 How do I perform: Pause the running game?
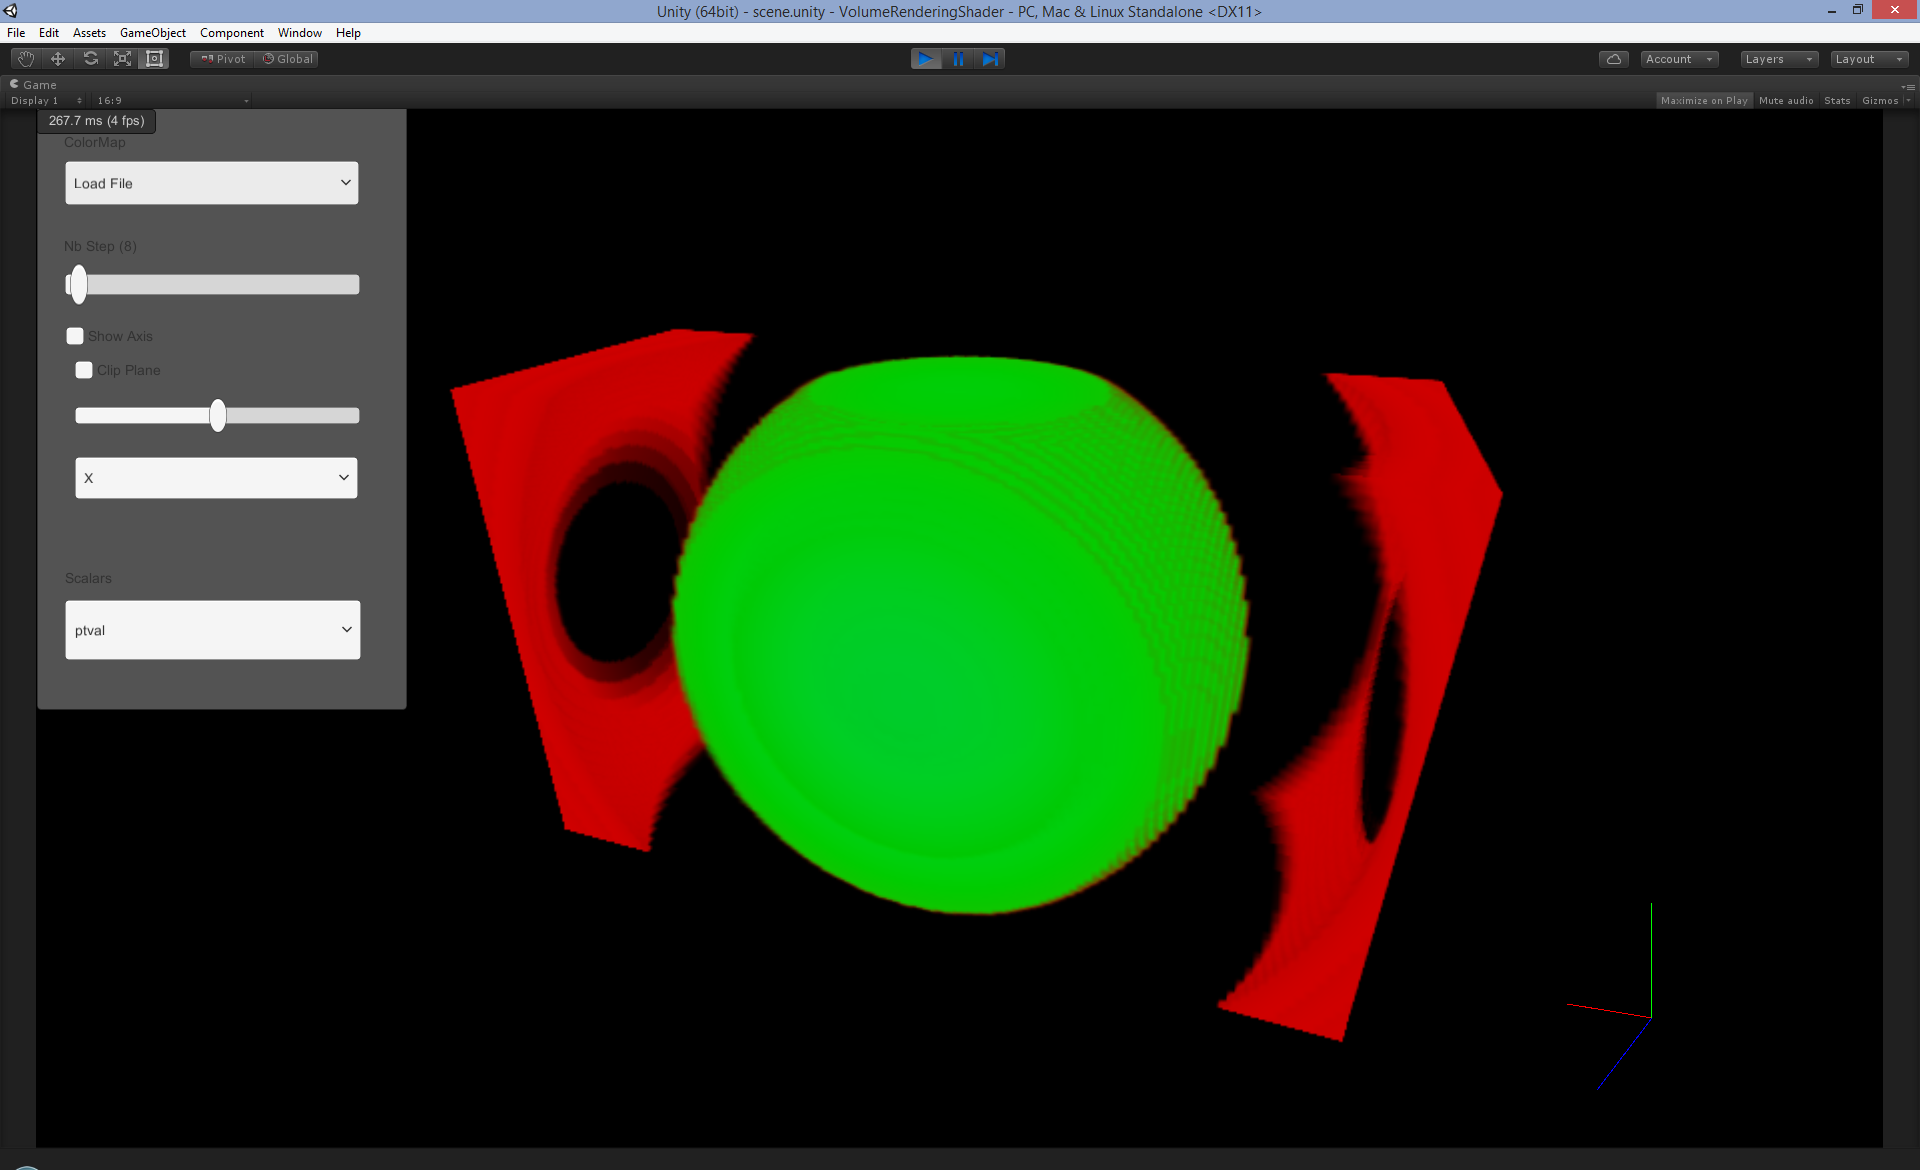pyautogui.click(x=958, y=59)
